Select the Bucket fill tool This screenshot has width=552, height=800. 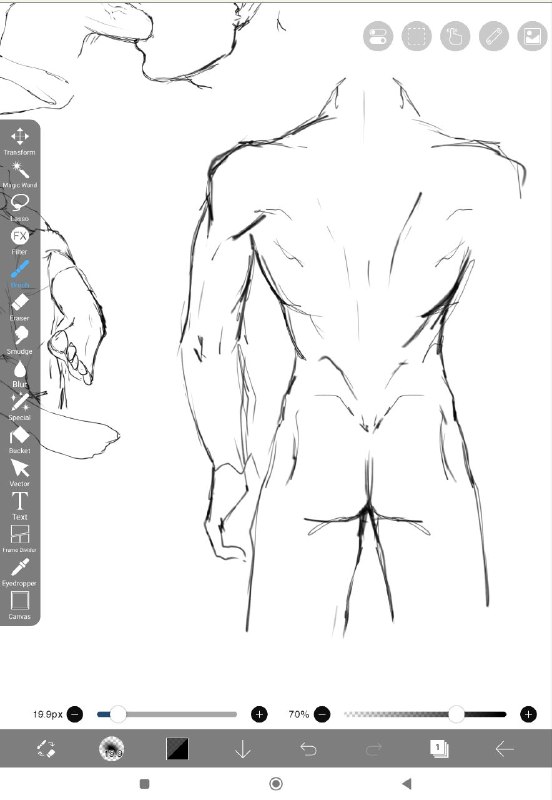coord(19,439)
